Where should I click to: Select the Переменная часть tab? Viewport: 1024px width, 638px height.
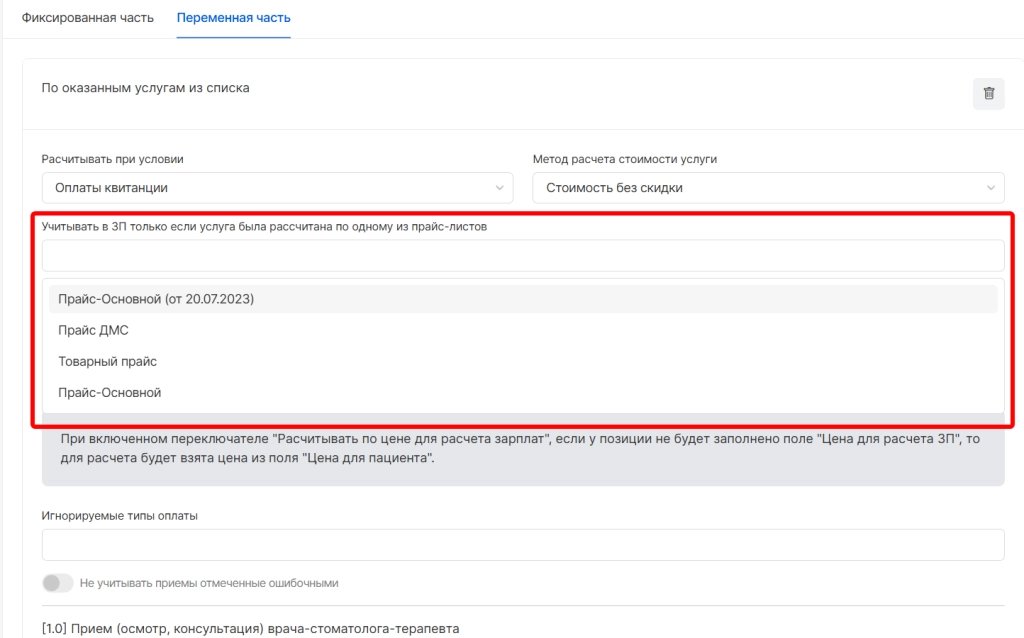(233, 18)
